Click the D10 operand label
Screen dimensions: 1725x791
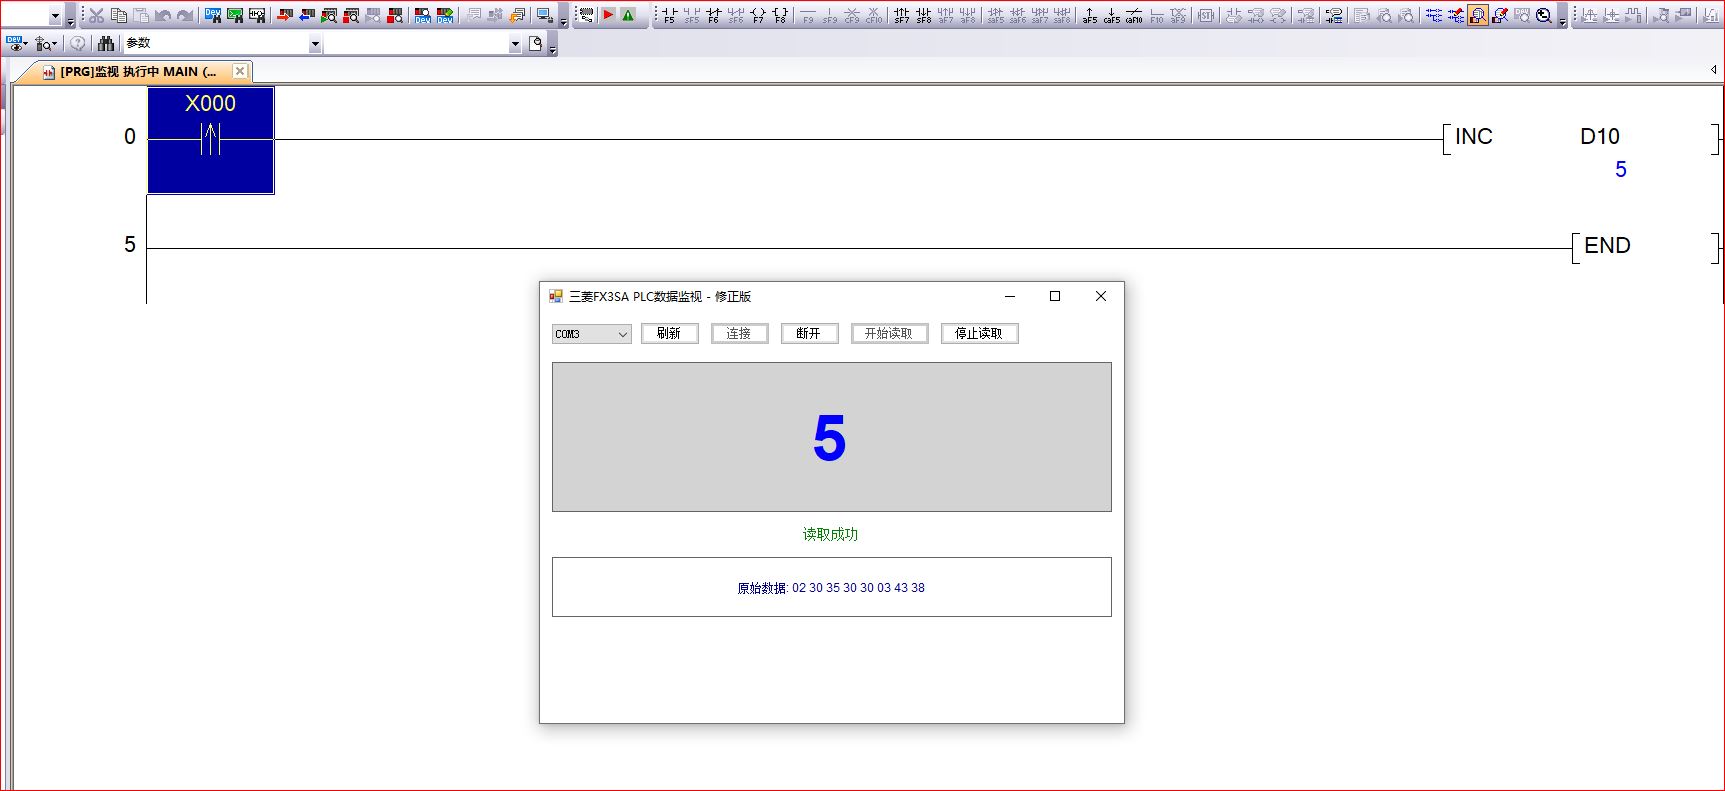tap(1600, 137)
